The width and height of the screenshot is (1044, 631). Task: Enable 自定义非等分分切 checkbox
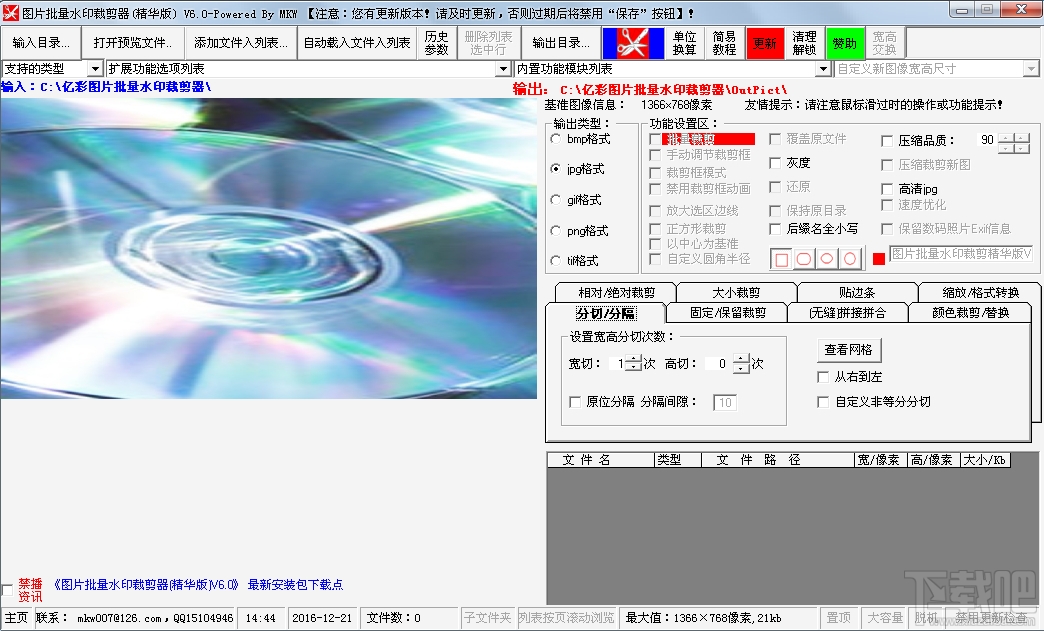[823, 402]
